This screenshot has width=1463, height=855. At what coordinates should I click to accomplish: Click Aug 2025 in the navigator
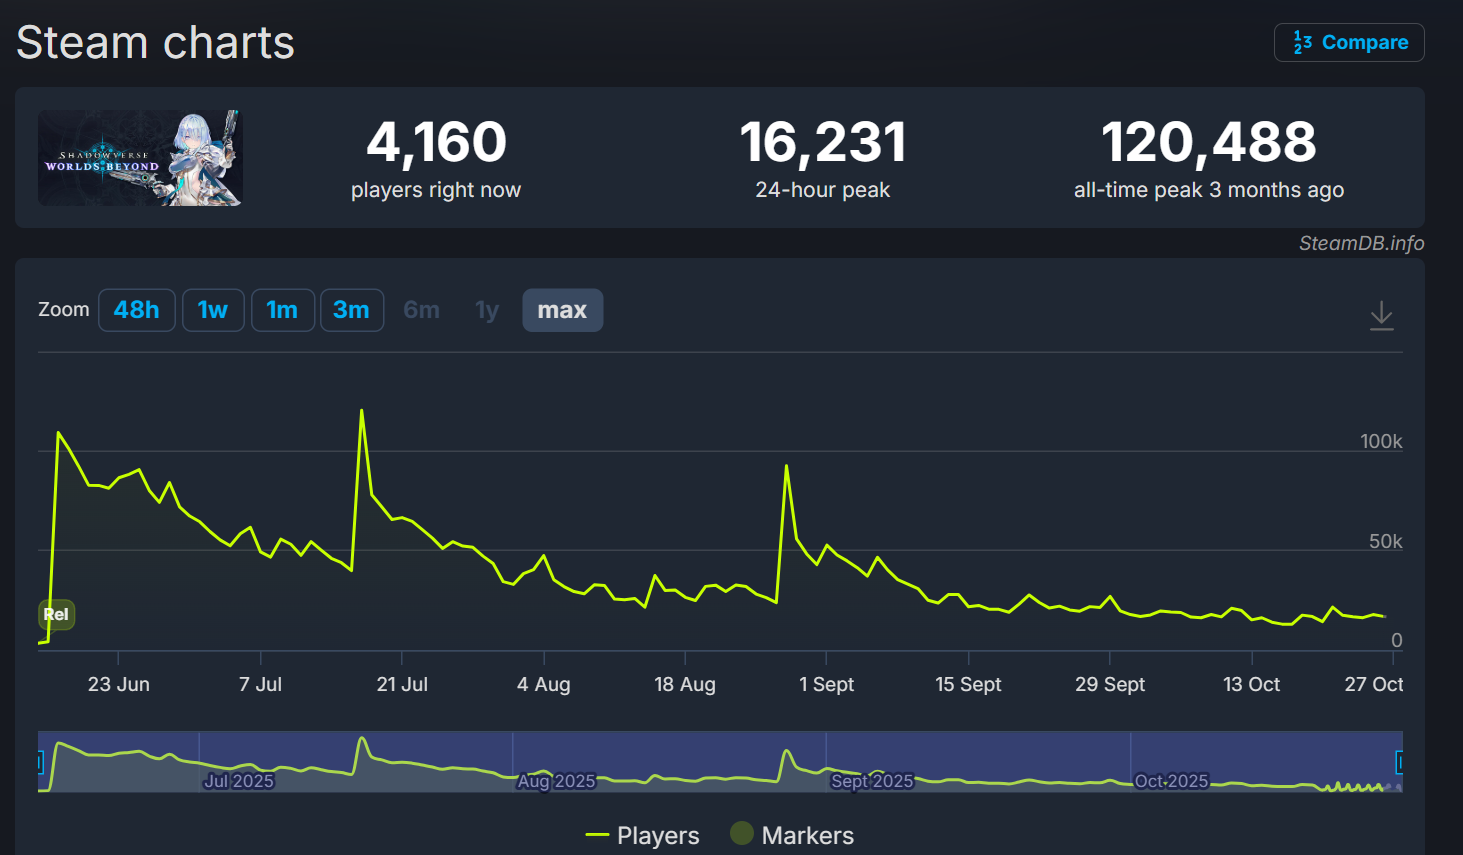click(556, 781)
